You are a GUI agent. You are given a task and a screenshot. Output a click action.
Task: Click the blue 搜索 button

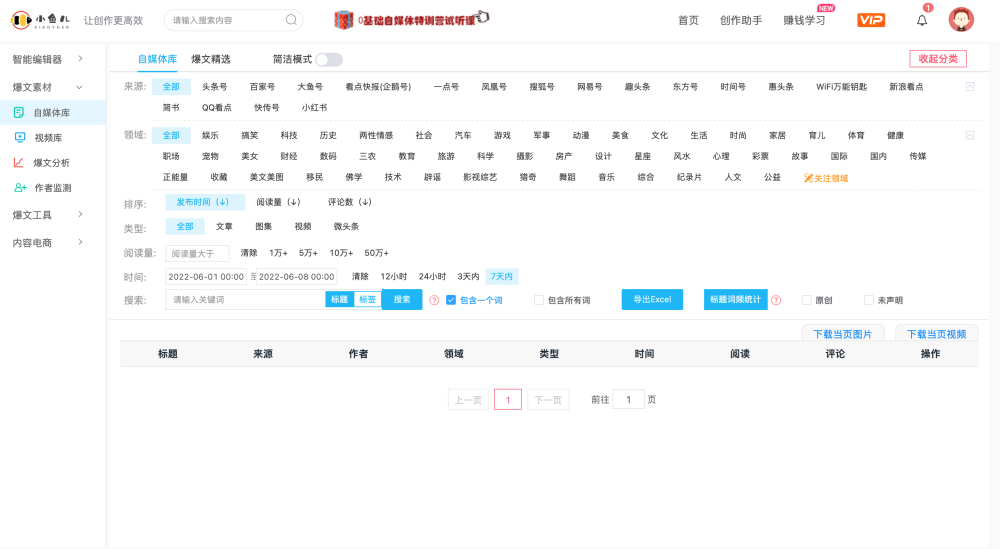(x=402, y=300)
